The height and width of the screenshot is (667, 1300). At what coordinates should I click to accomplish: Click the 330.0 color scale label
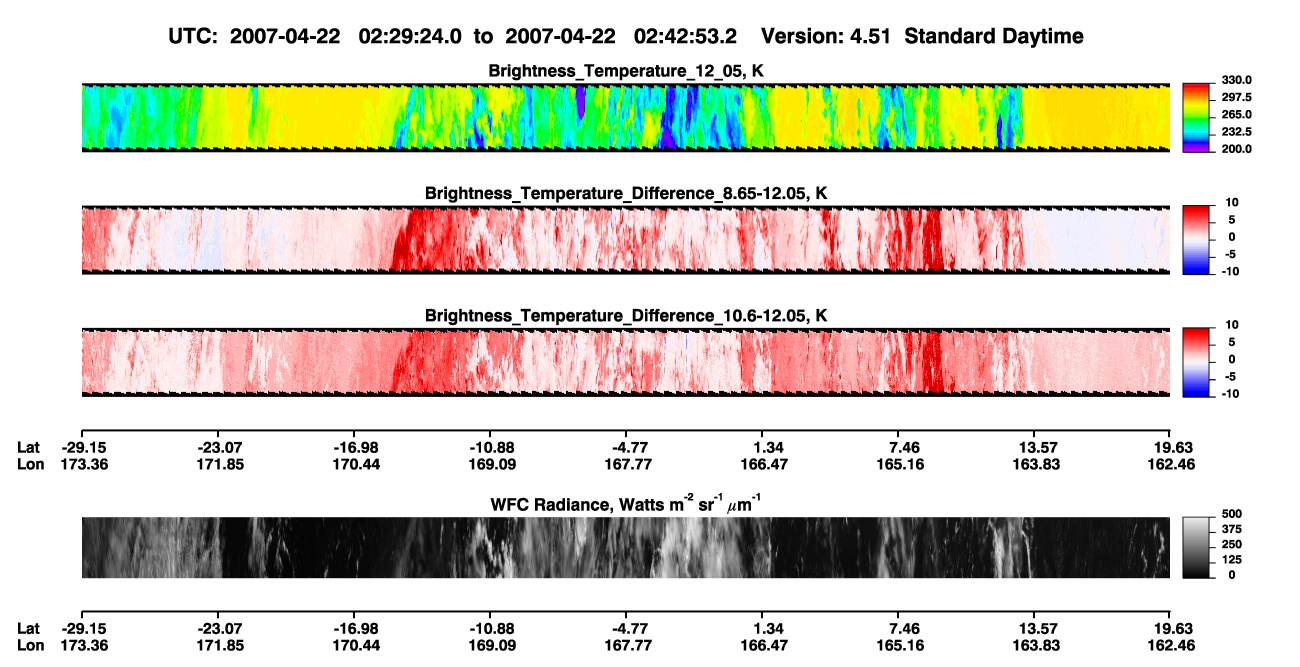coord(1237,80)
